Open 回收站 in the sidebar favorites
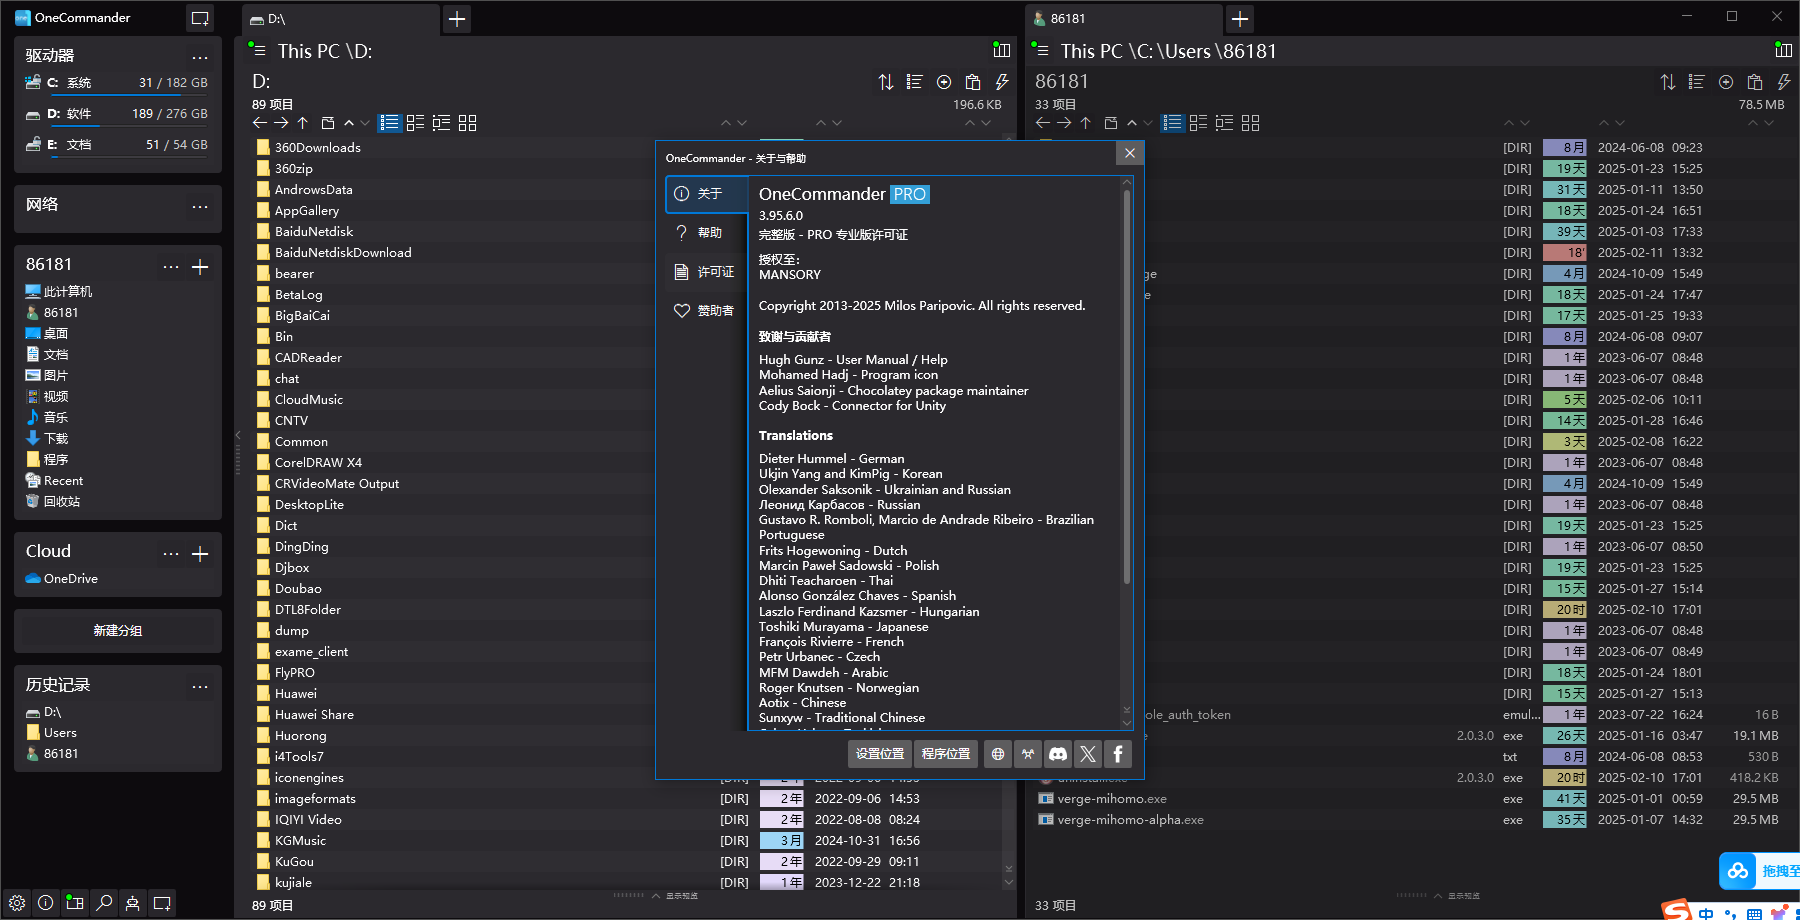The image size is (1800, 920). 53,502
